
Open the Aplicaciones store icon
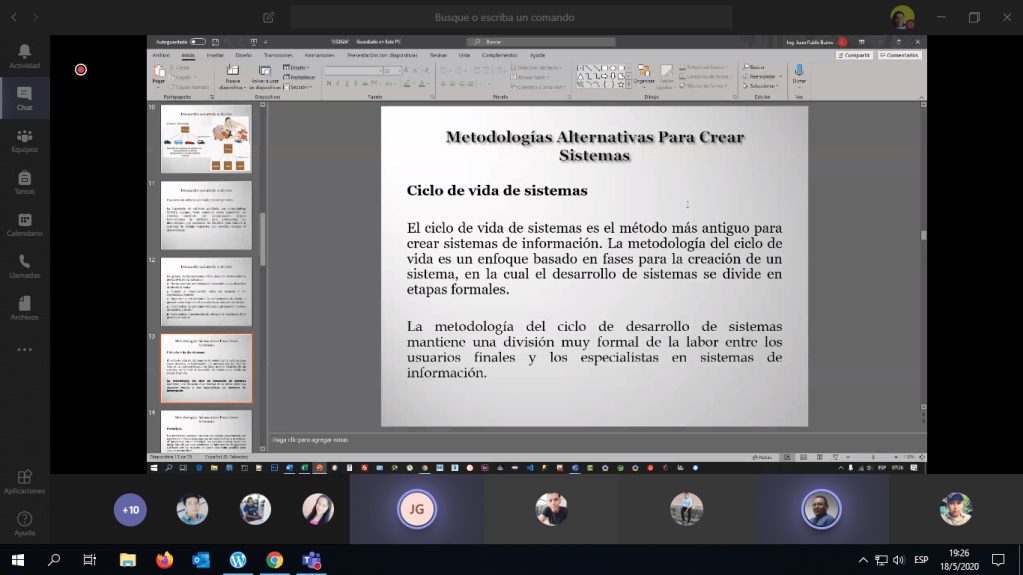click(24, 483)
